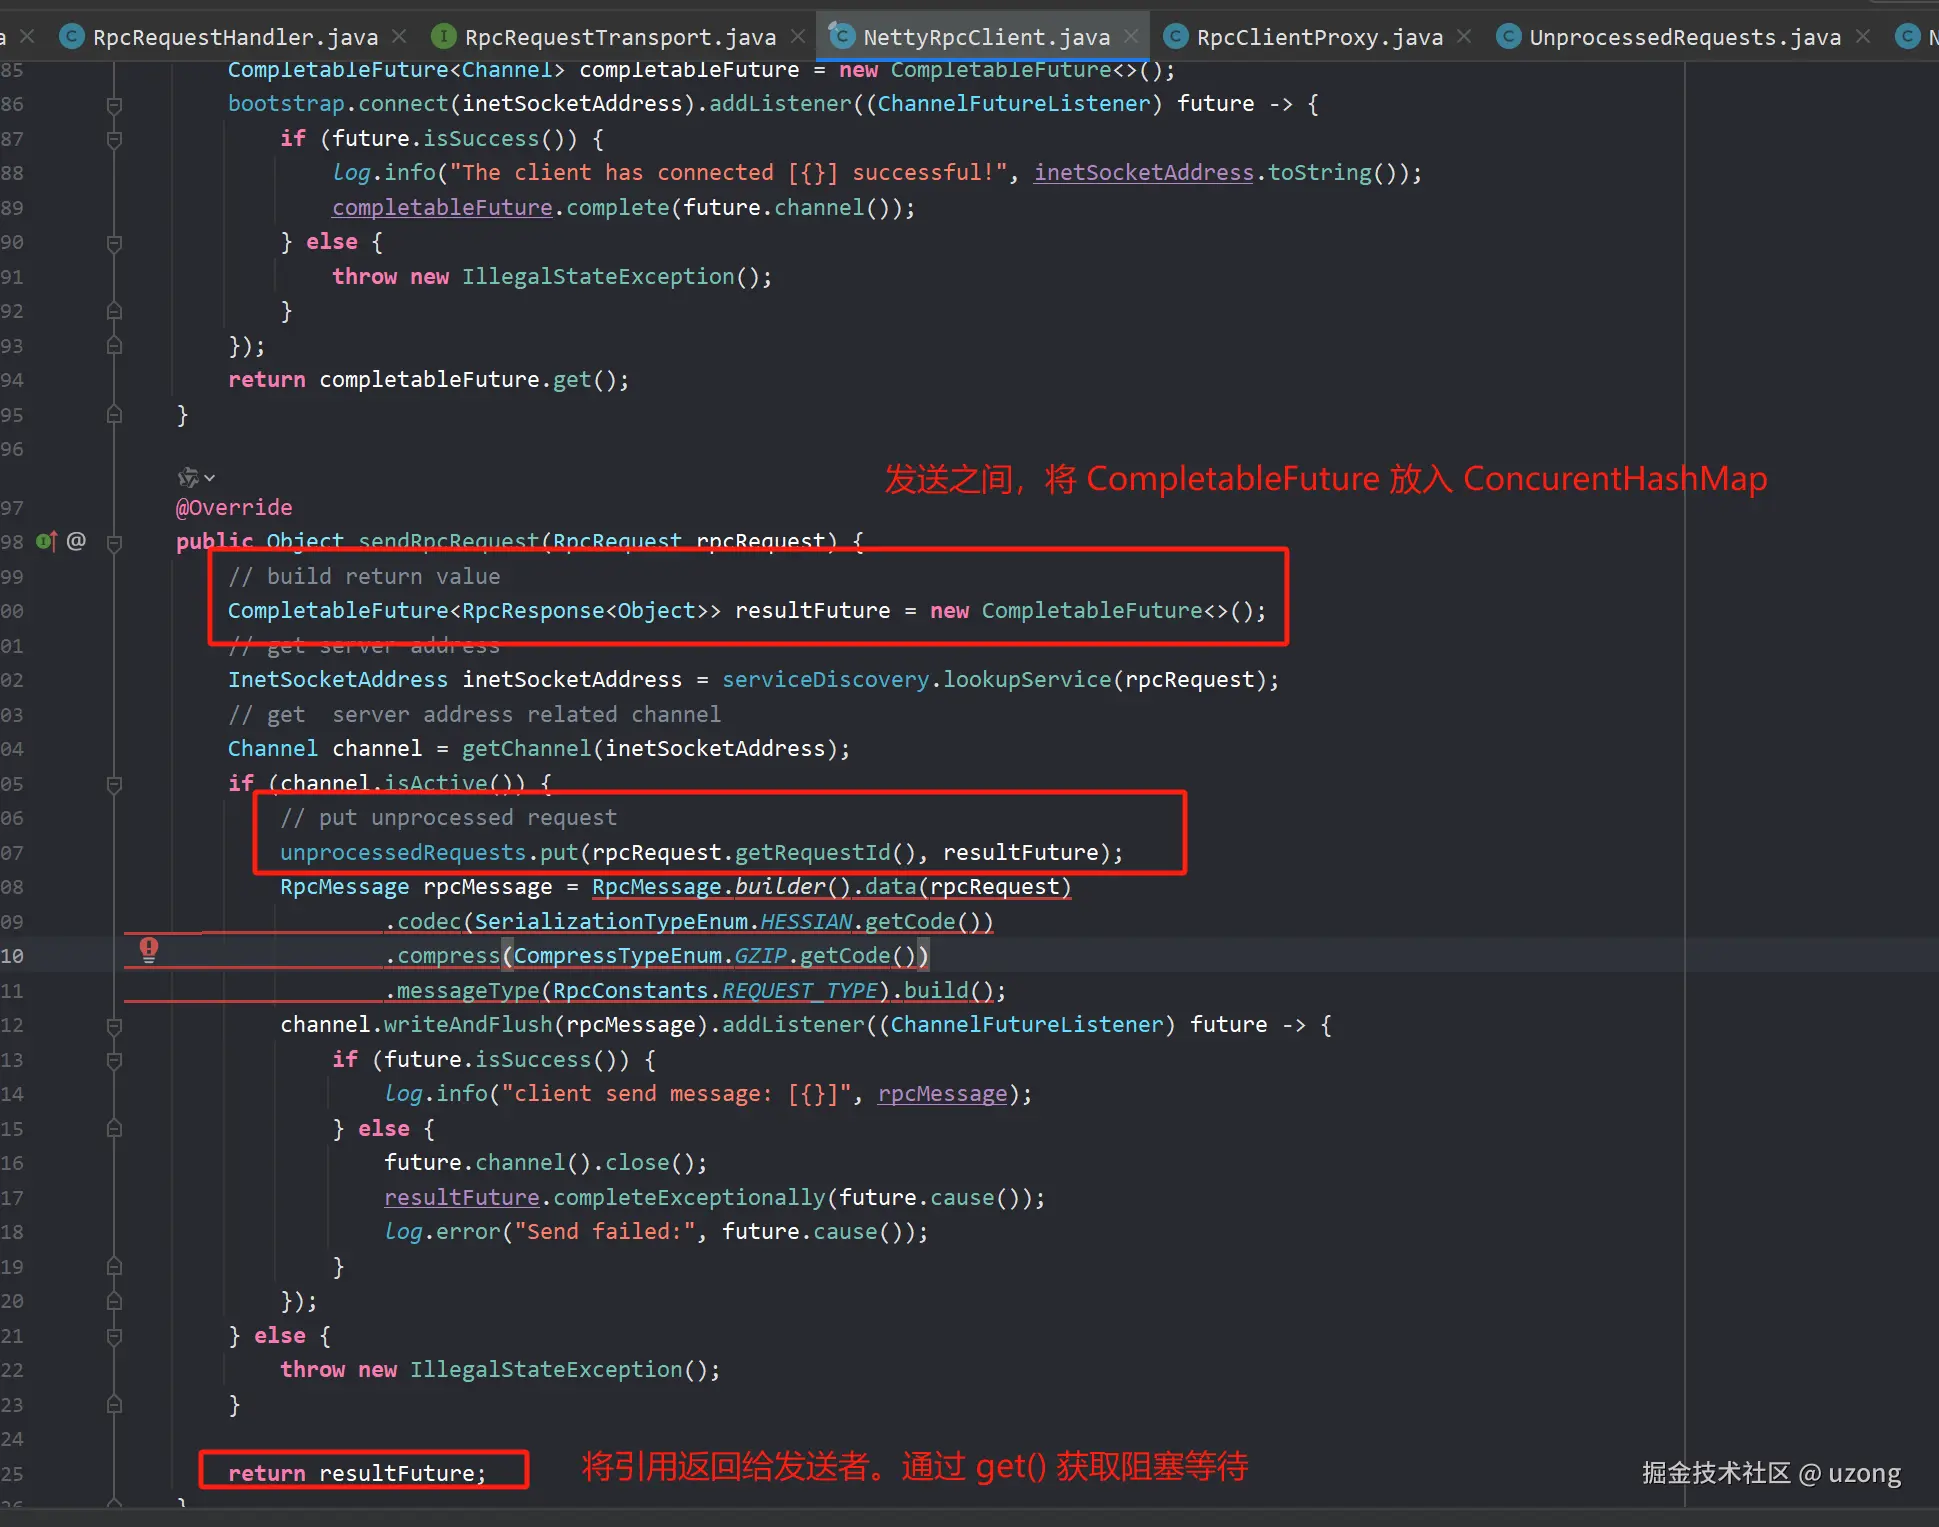Screen dimensions: 1939x1527
Task: Open the dropdown chevron next to the author inlay
Action: 210,478
